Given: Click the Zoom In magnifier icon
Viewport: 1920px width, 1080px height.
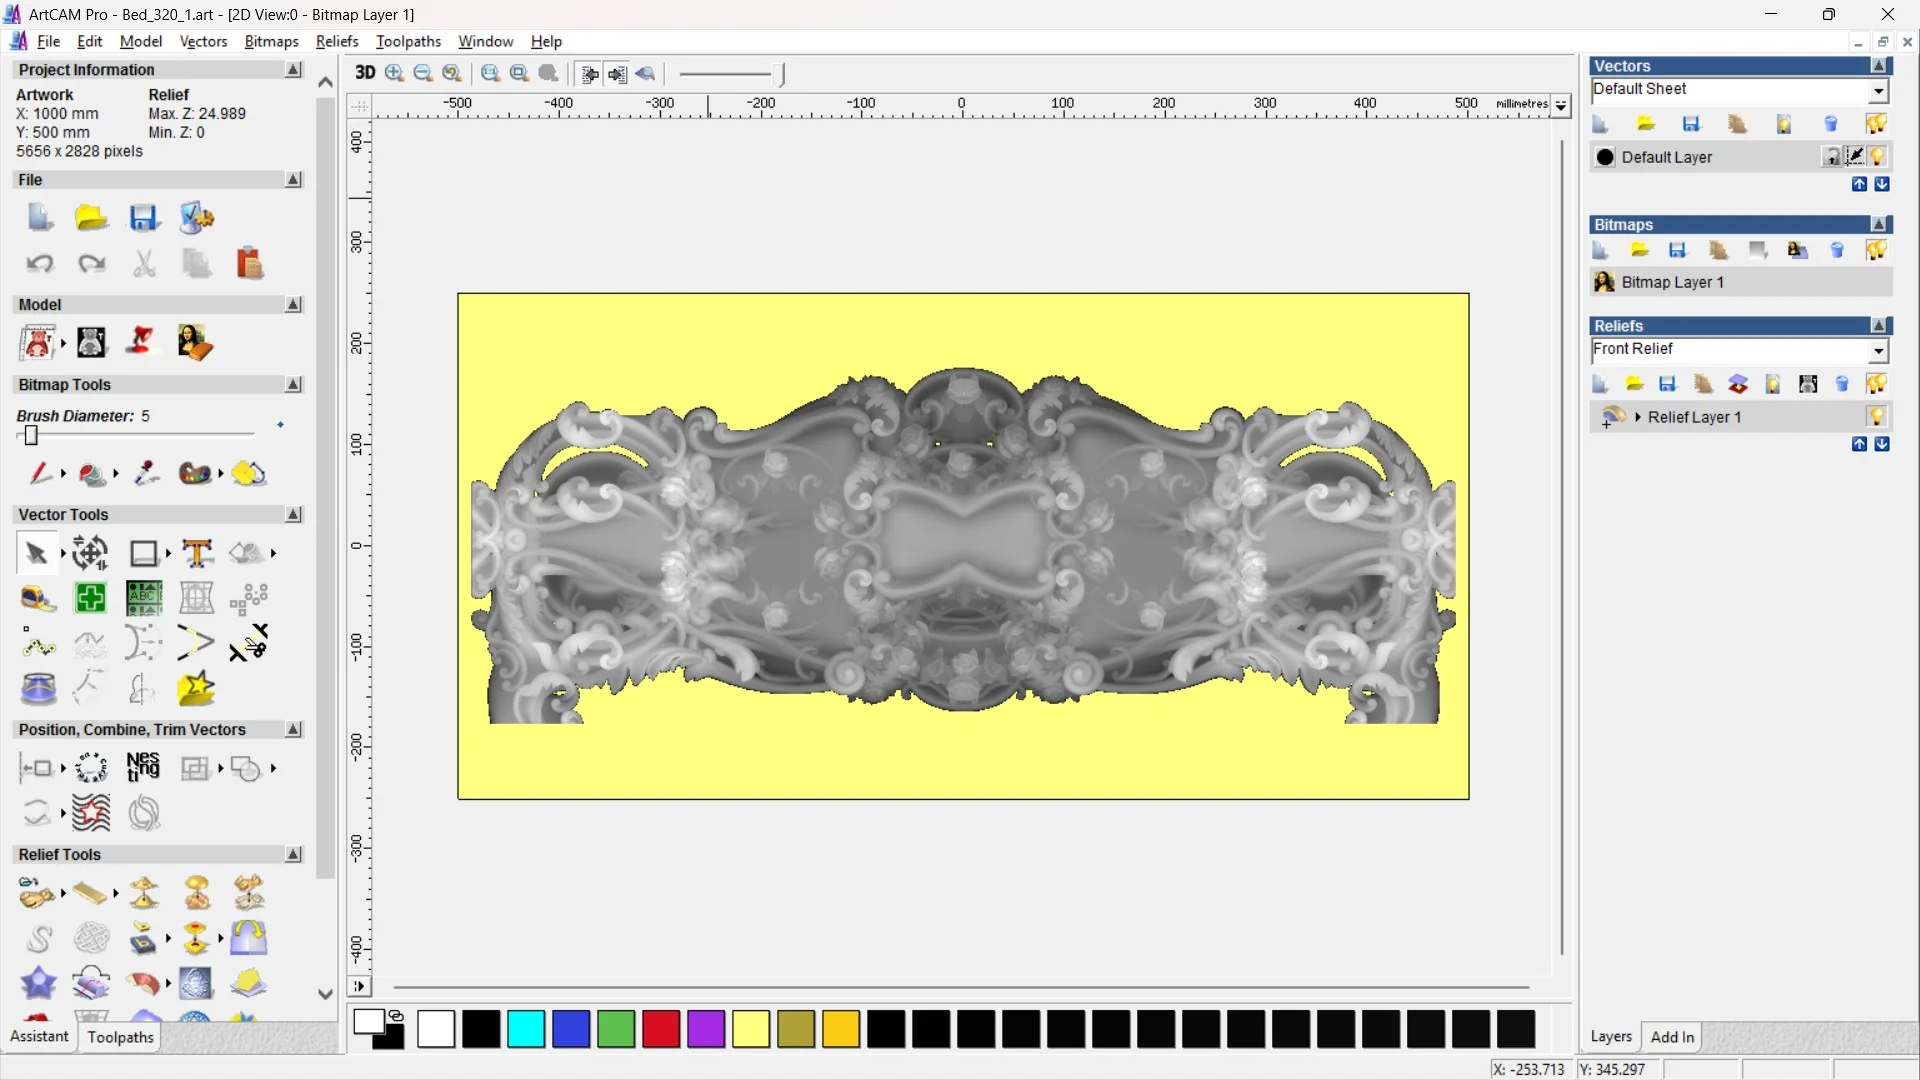Looking at the screenshot, I should pos(394,73).
